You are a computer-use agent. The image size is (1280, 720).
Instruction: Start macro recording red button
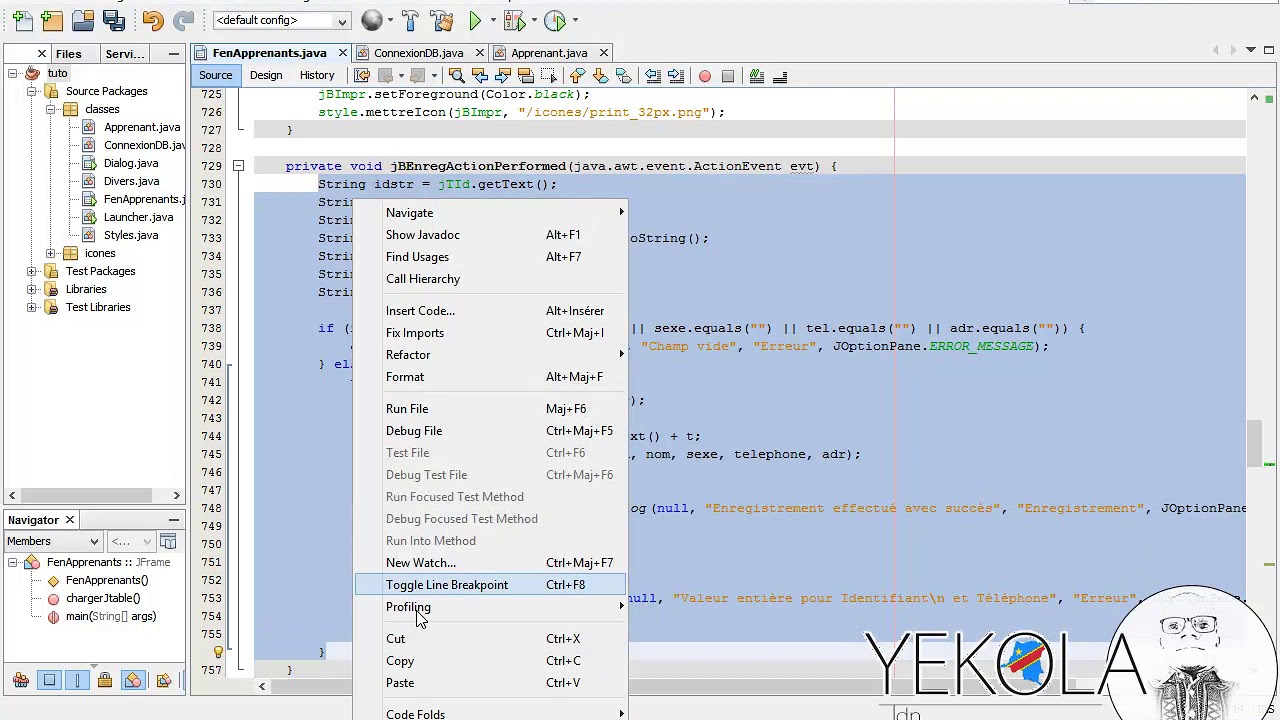point(705,75)
